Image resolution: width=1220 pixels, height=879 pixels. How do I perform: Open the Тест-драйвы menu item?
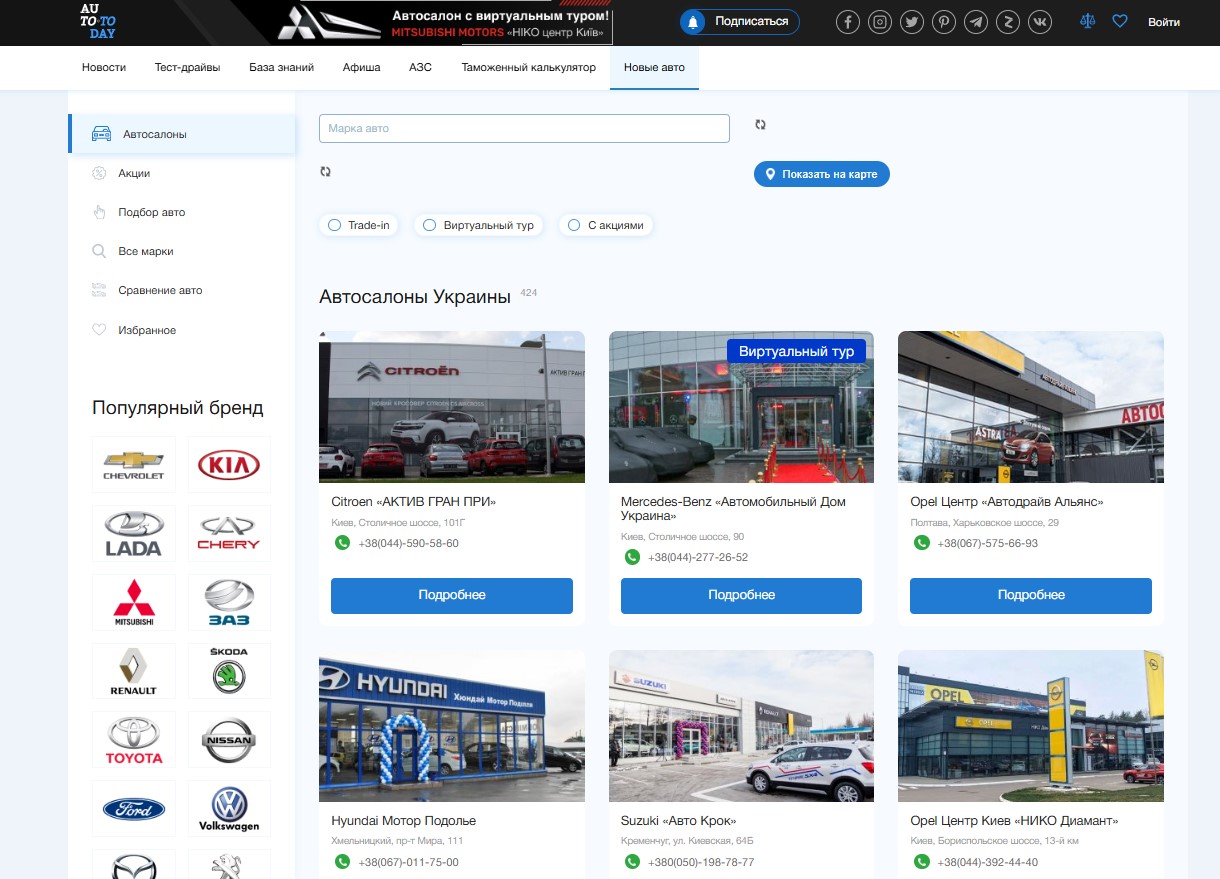(x=187, y=68)
